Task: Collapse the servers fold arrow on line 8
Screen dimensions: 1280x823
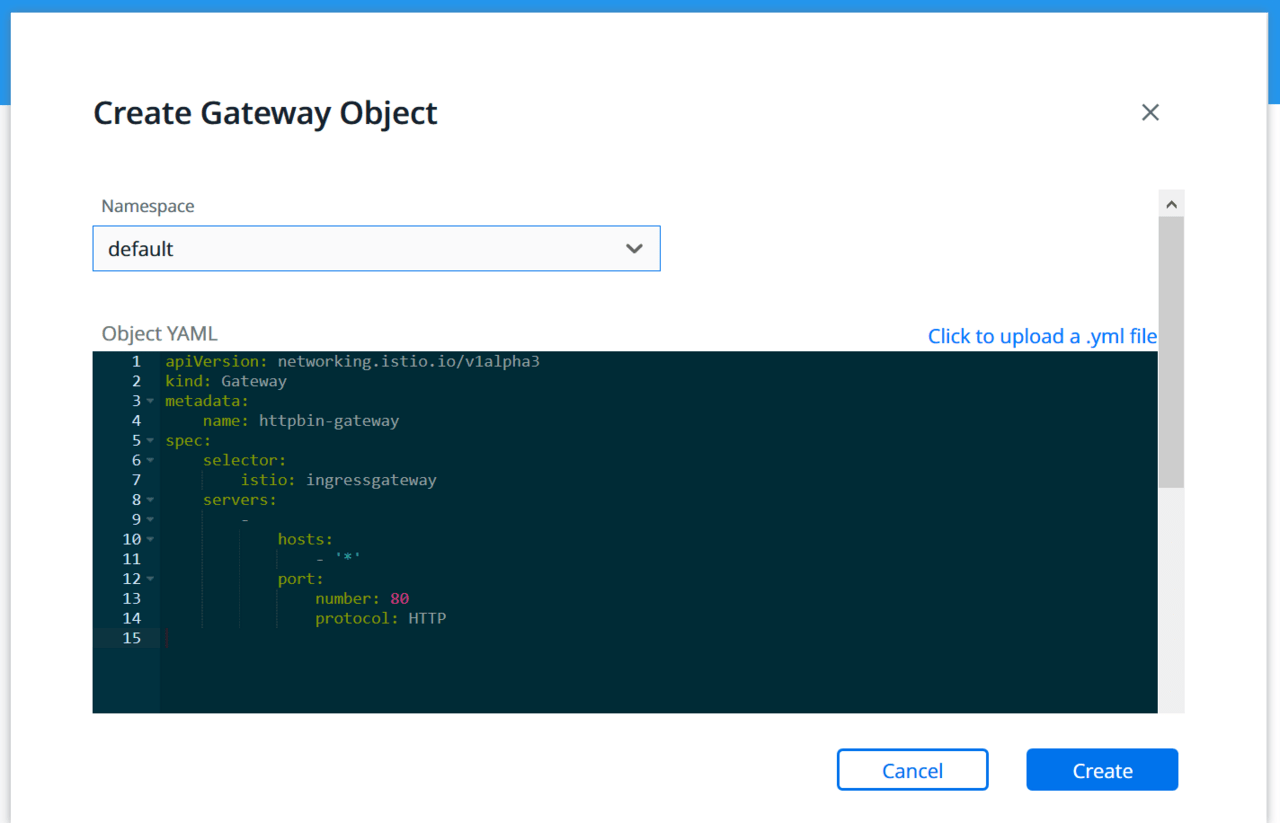Action: [150, 500]
